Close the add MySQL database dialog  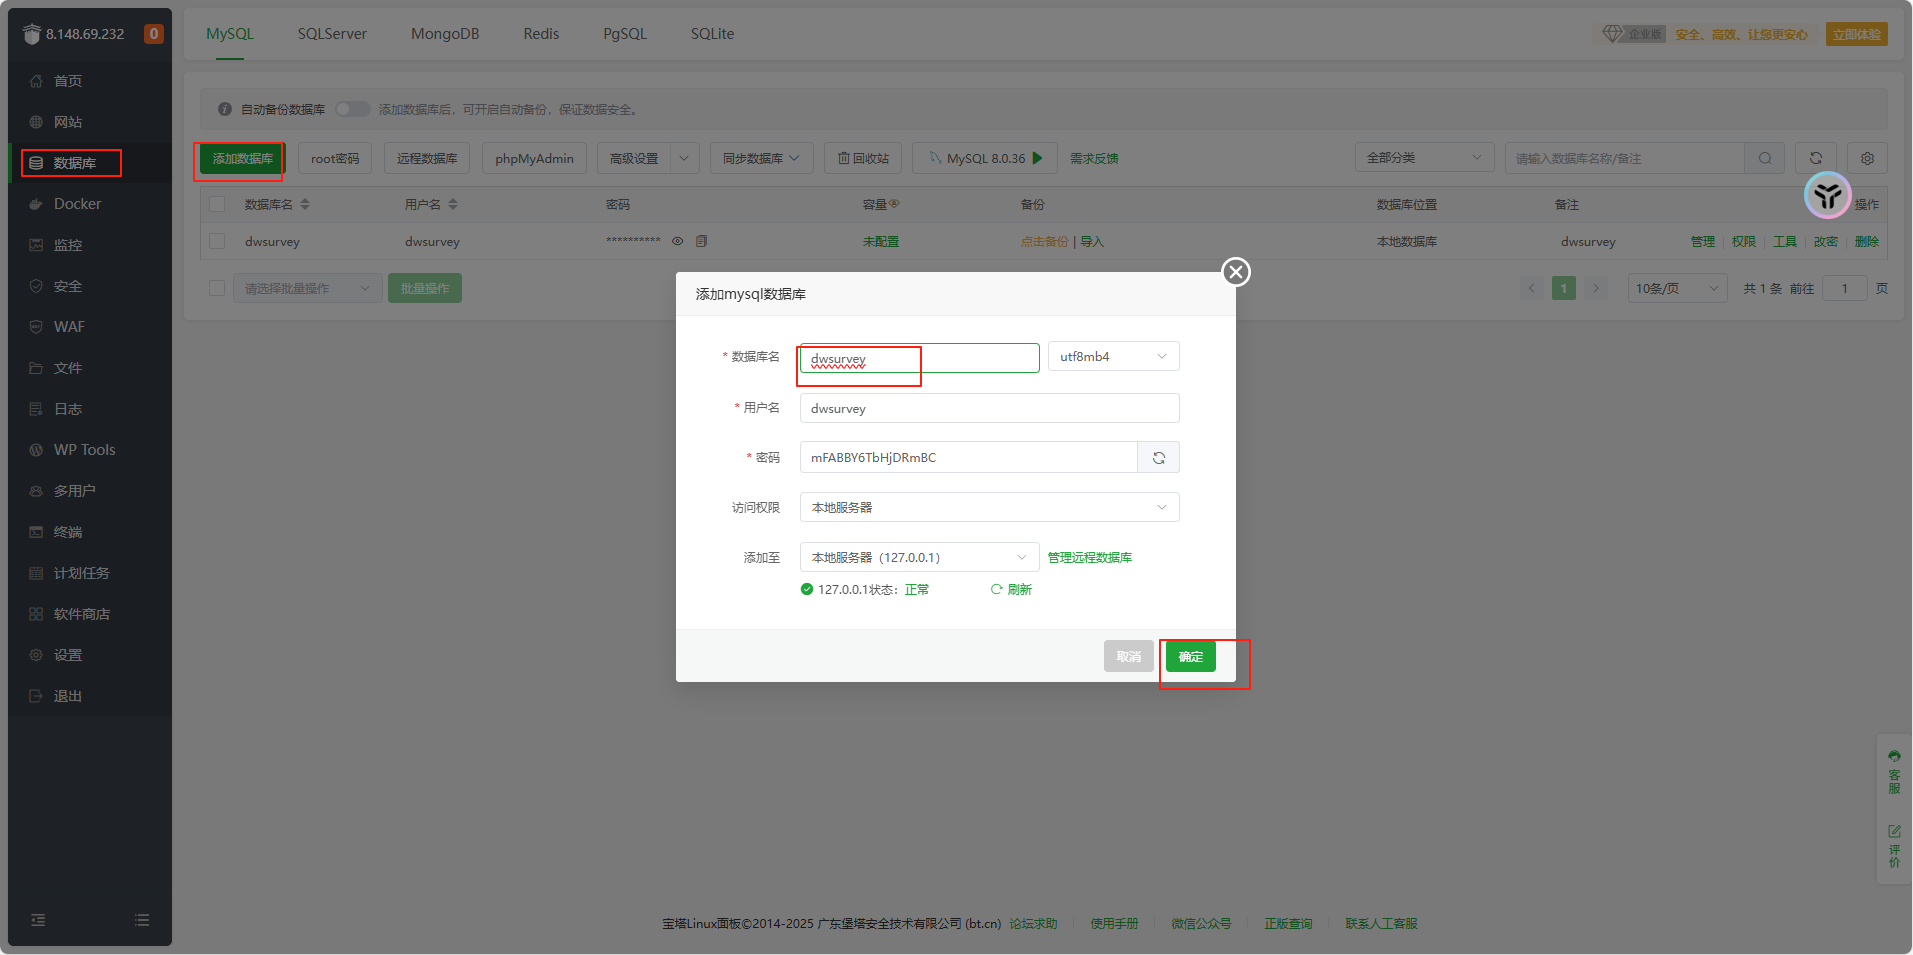click(x=1236, y=272)
